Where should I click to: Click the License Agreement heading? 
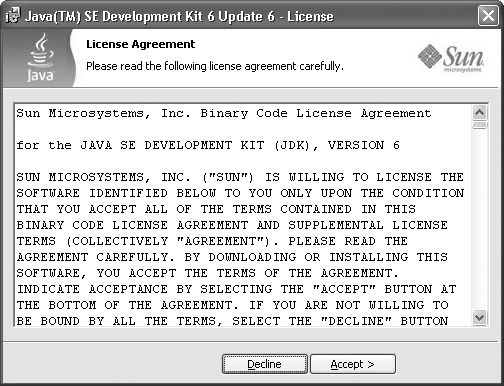(x=140, y=44)
